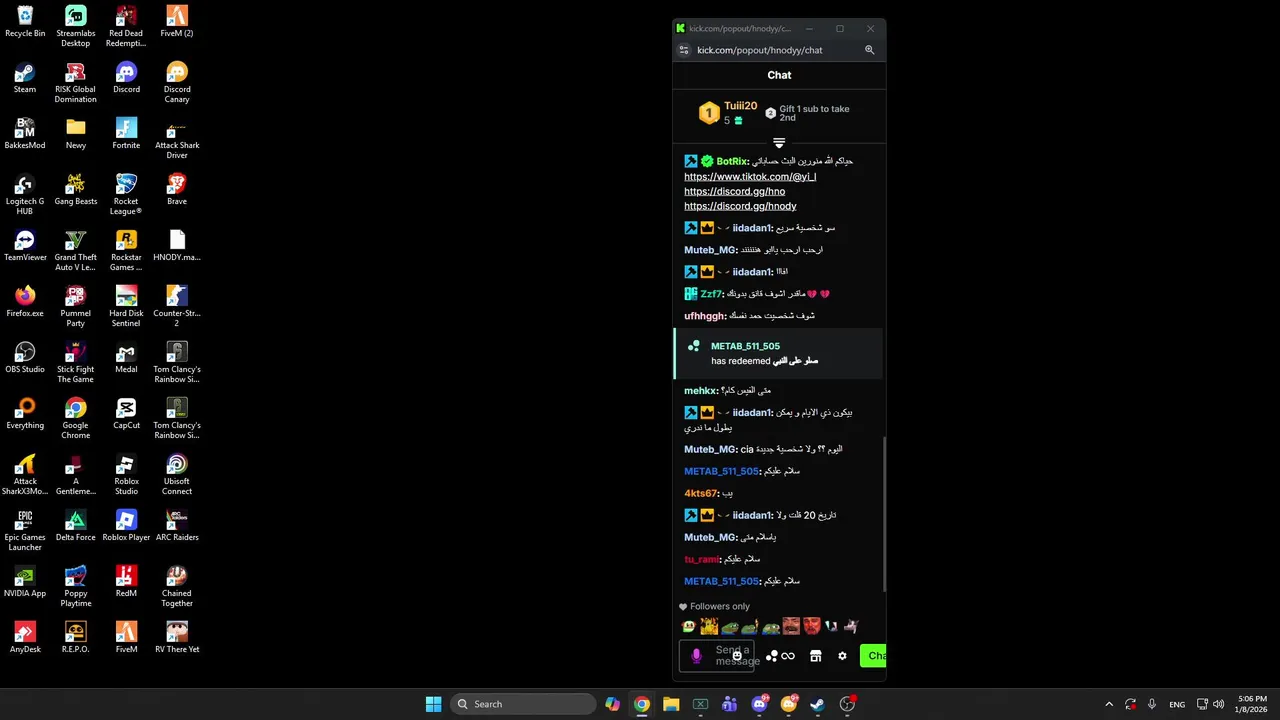Click the browser zoom magnifier icon
1280x720 pixels.
click(x=869, y=50)
